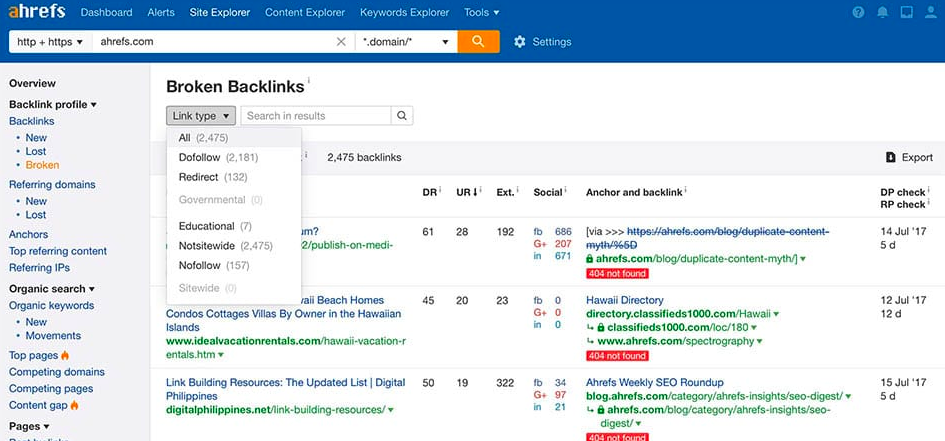Click the Export button
The width and height of the screenshot is (945, 441).
tap(909, 157)
